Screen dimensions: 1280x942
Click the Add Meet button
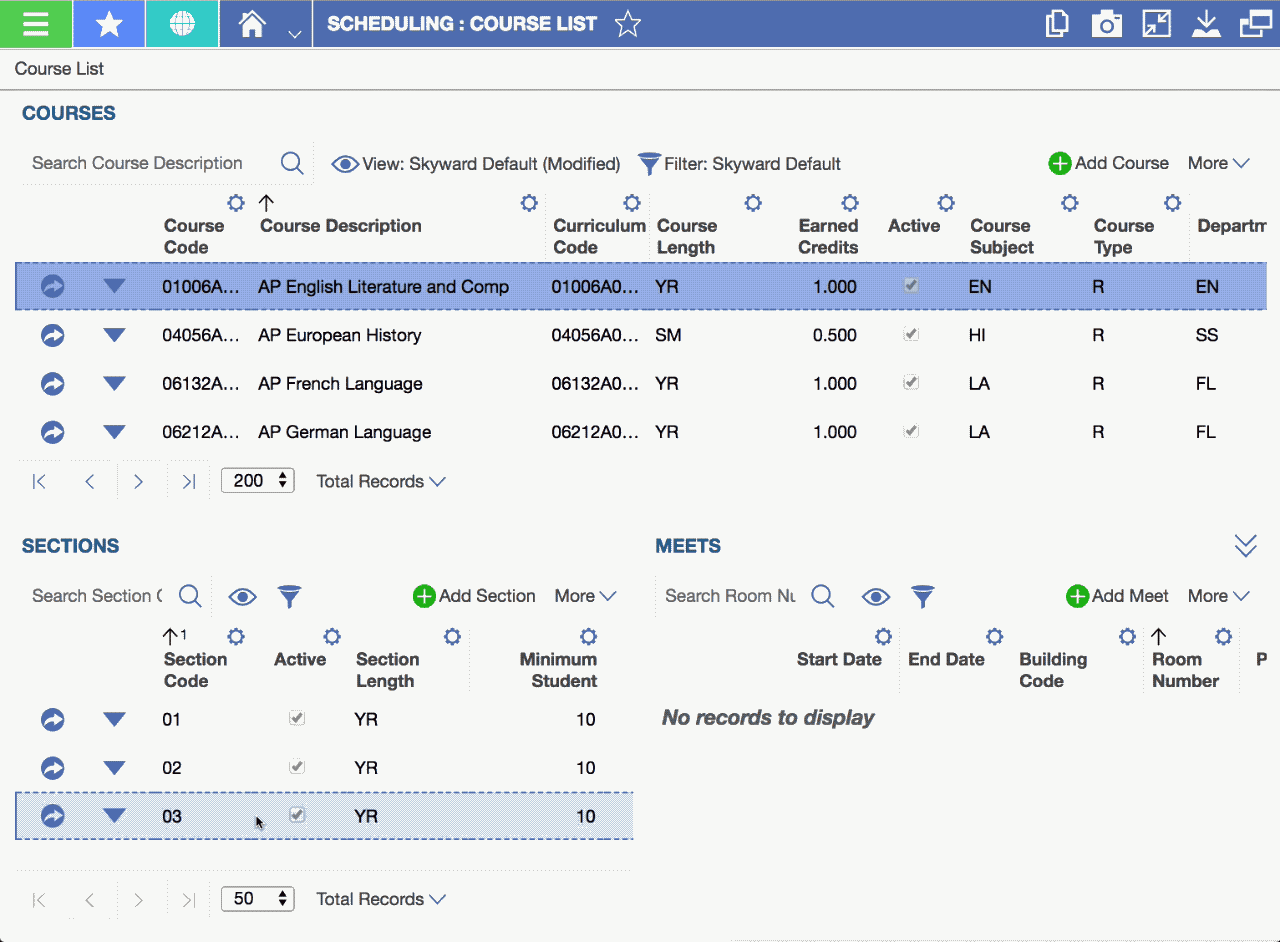1117,596
